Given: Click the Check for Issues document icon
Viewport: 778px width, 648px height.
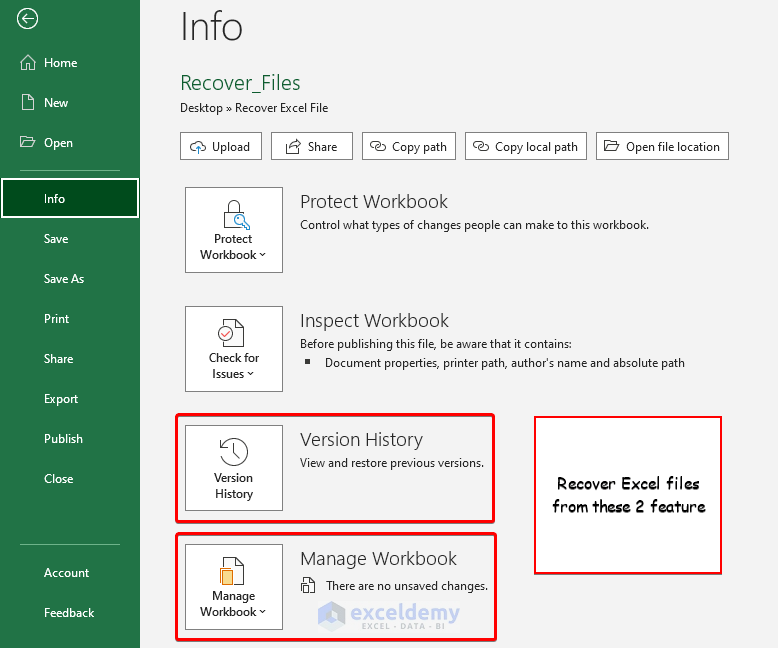Looking at the screenshot, I should pos(231,333).
